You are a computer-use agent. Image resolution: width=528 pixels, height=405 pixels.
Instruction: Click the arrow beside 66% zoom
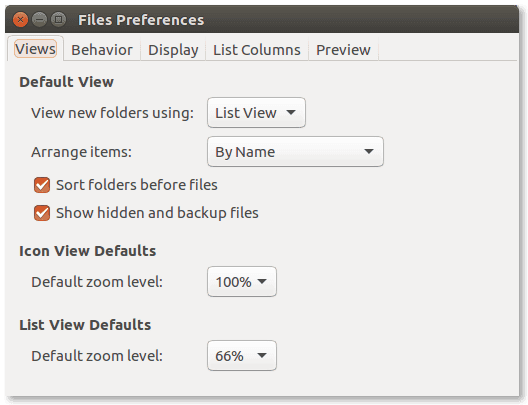click(x=262, y=356)
